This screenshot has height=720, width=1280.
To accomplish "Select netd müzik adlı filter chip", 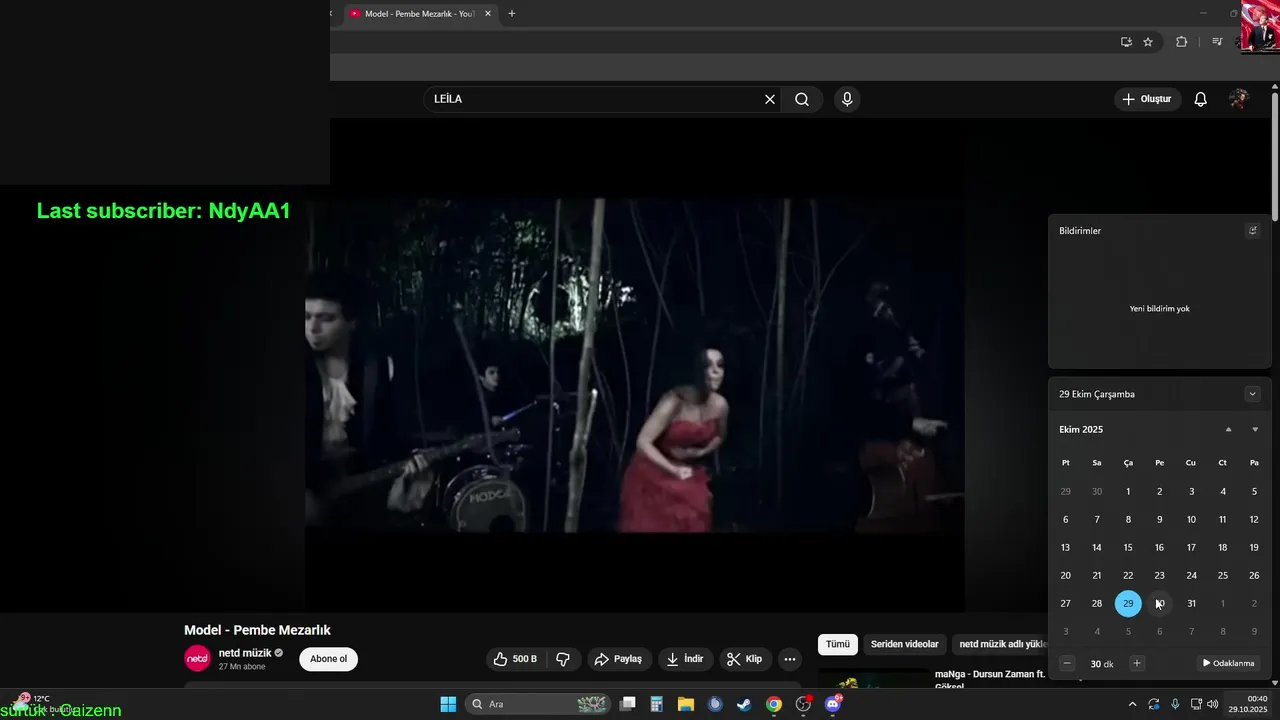I will 1002,644.
